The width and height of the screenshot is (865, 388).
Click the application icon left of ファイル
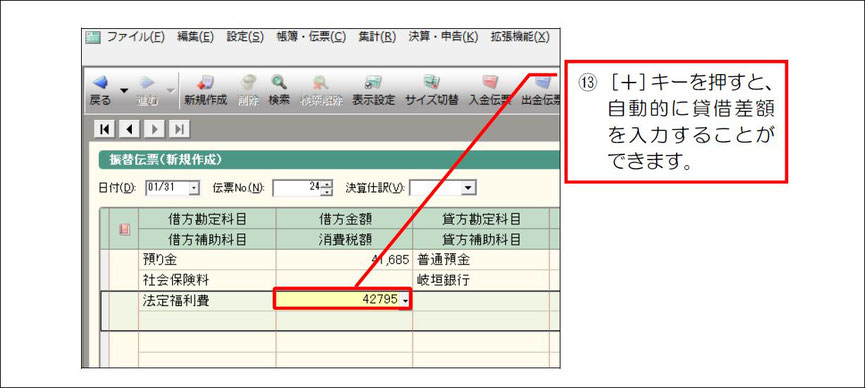tap(92, 38)
